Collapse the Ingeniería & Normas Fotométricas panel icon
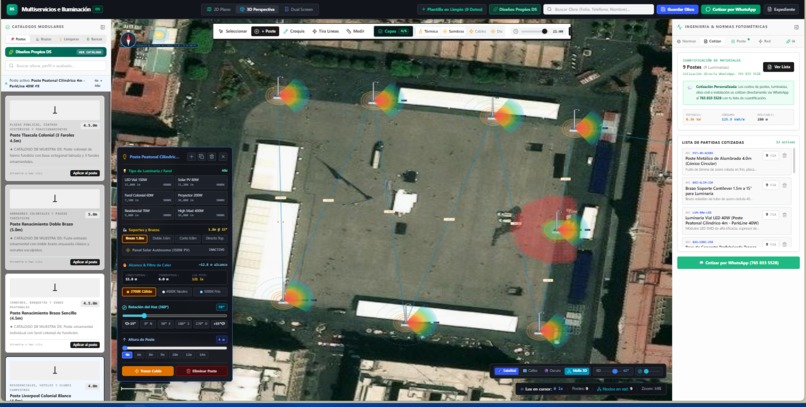The height and width of the screenshot is (407, 806). [x=796, y=27]
